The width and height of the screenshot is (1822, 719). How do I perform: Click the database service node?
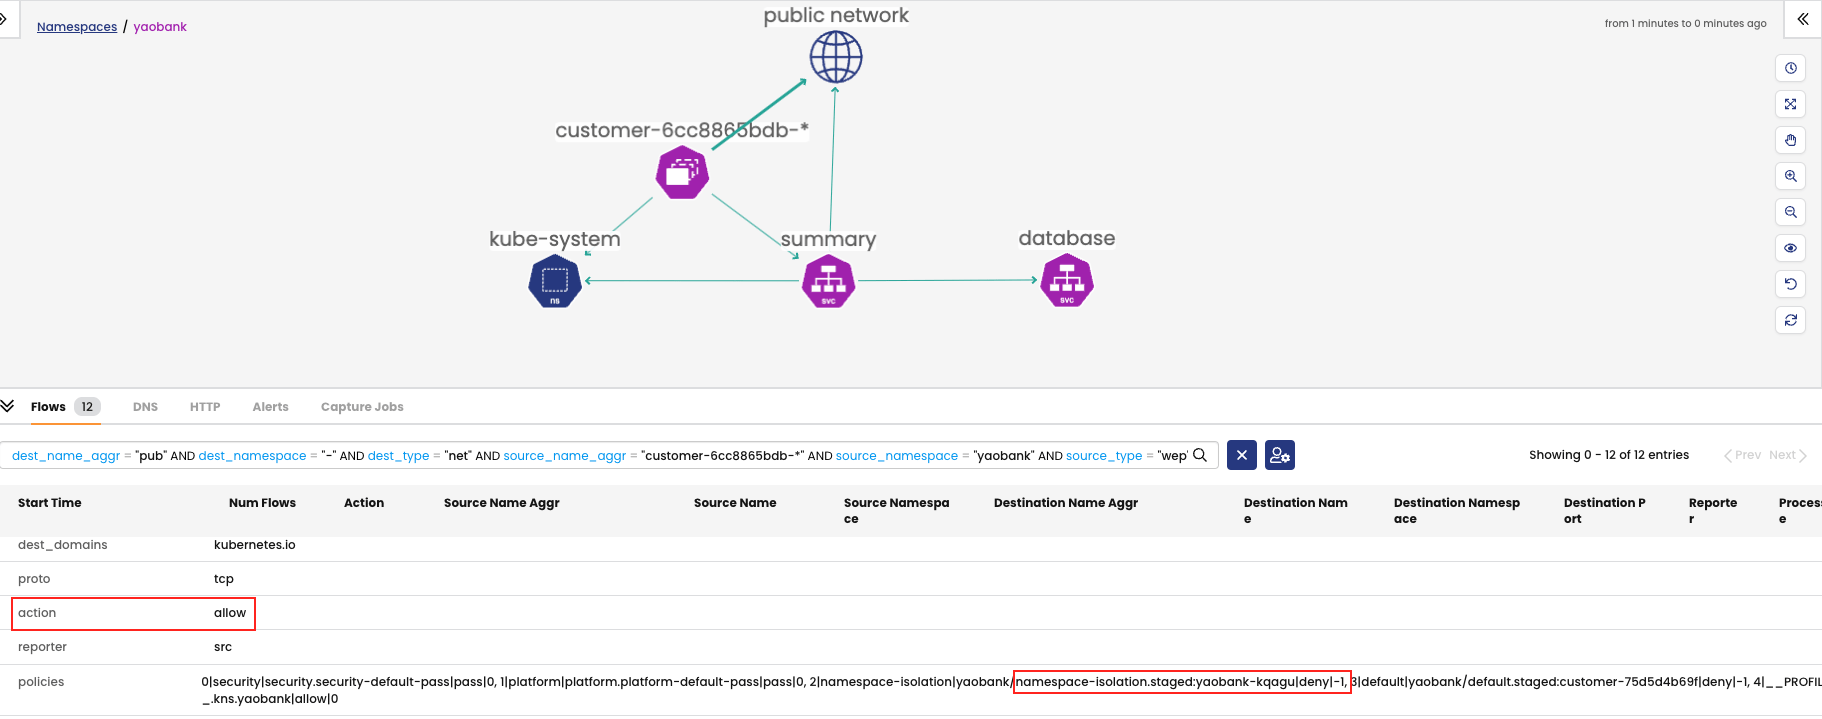[x=1067, y=281]
